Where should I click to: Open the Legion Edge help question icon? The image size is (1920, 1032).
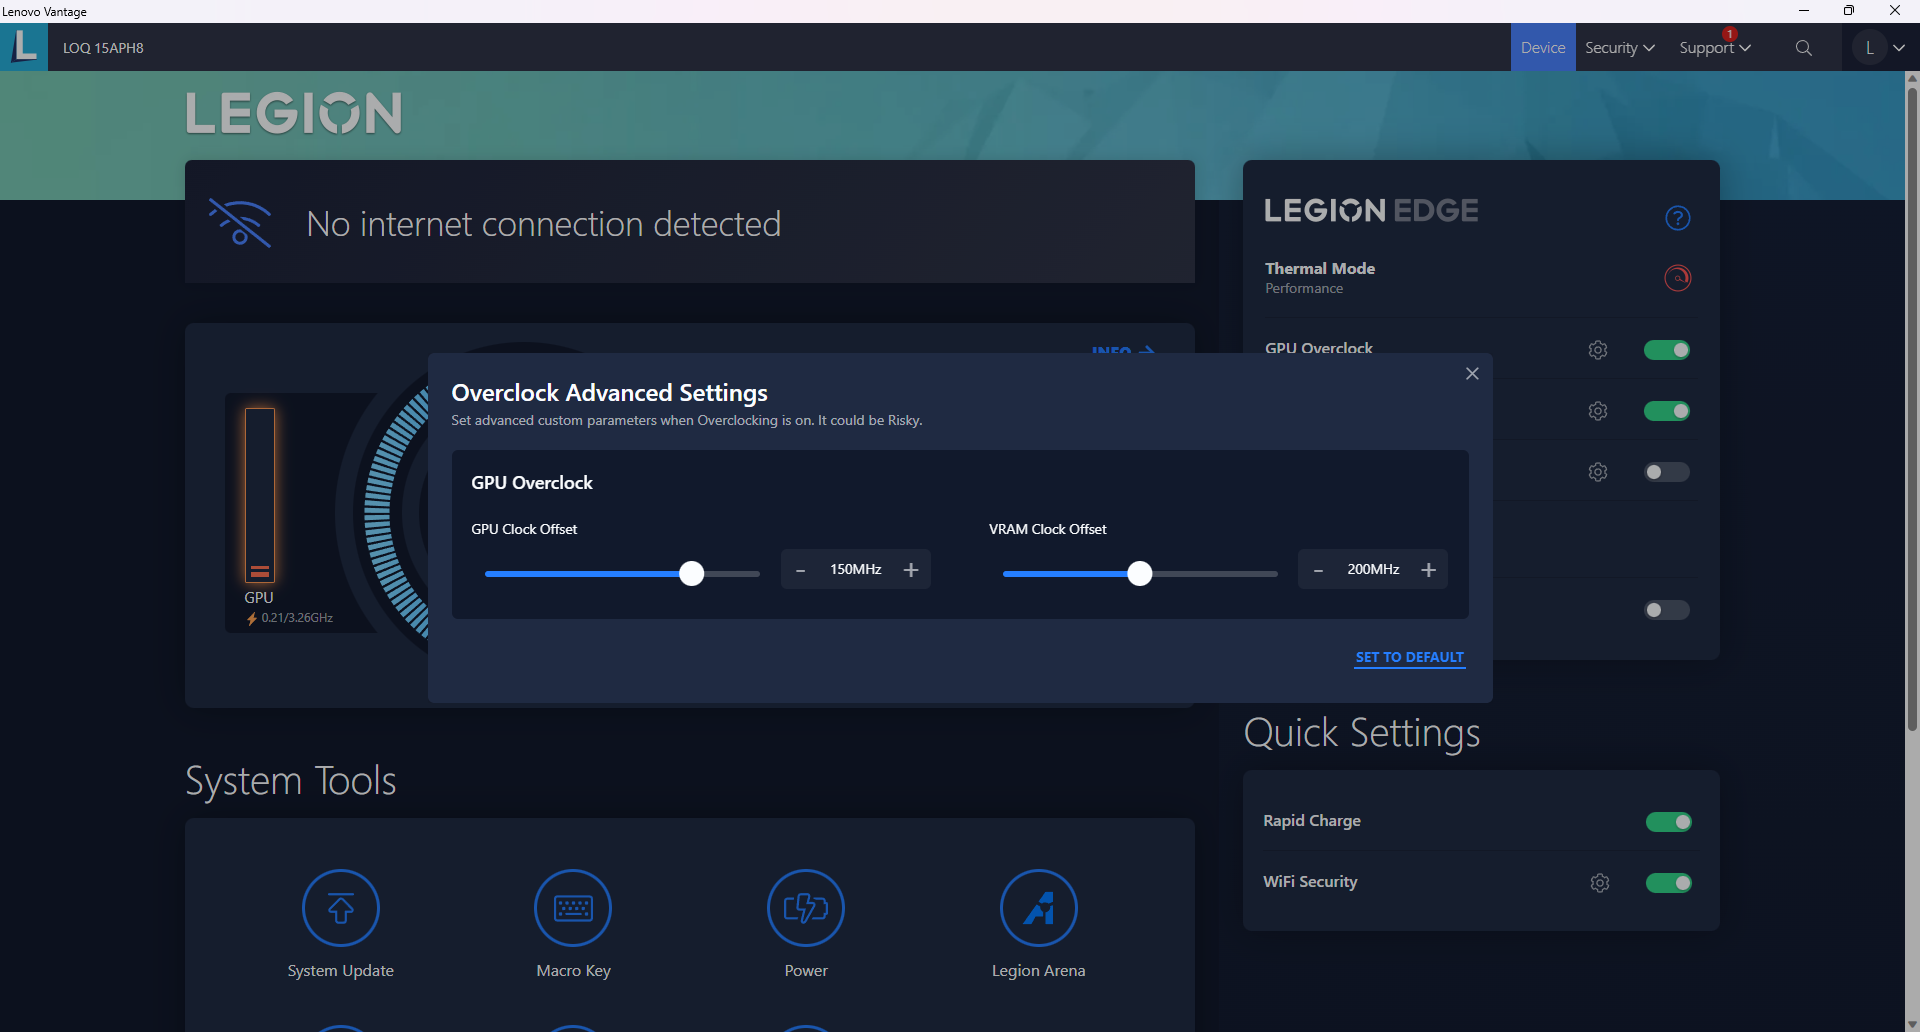[1678, 218]
